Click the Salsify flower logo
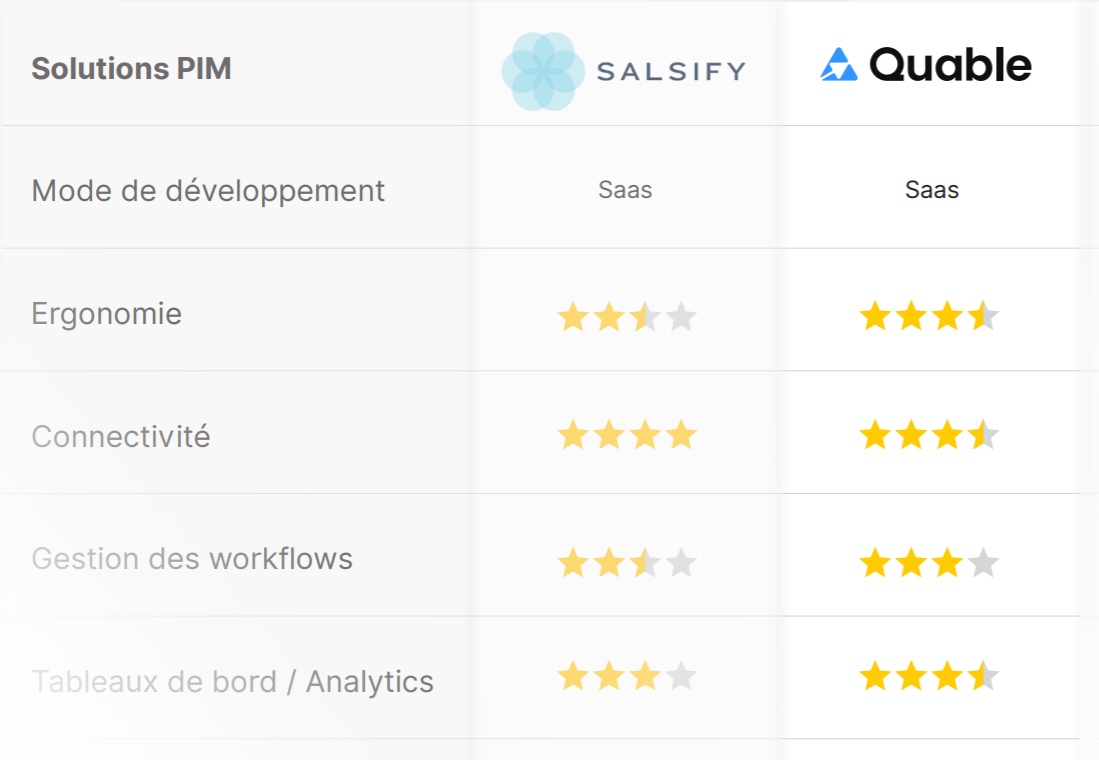The image size is (1099, 760). point(543,71)
